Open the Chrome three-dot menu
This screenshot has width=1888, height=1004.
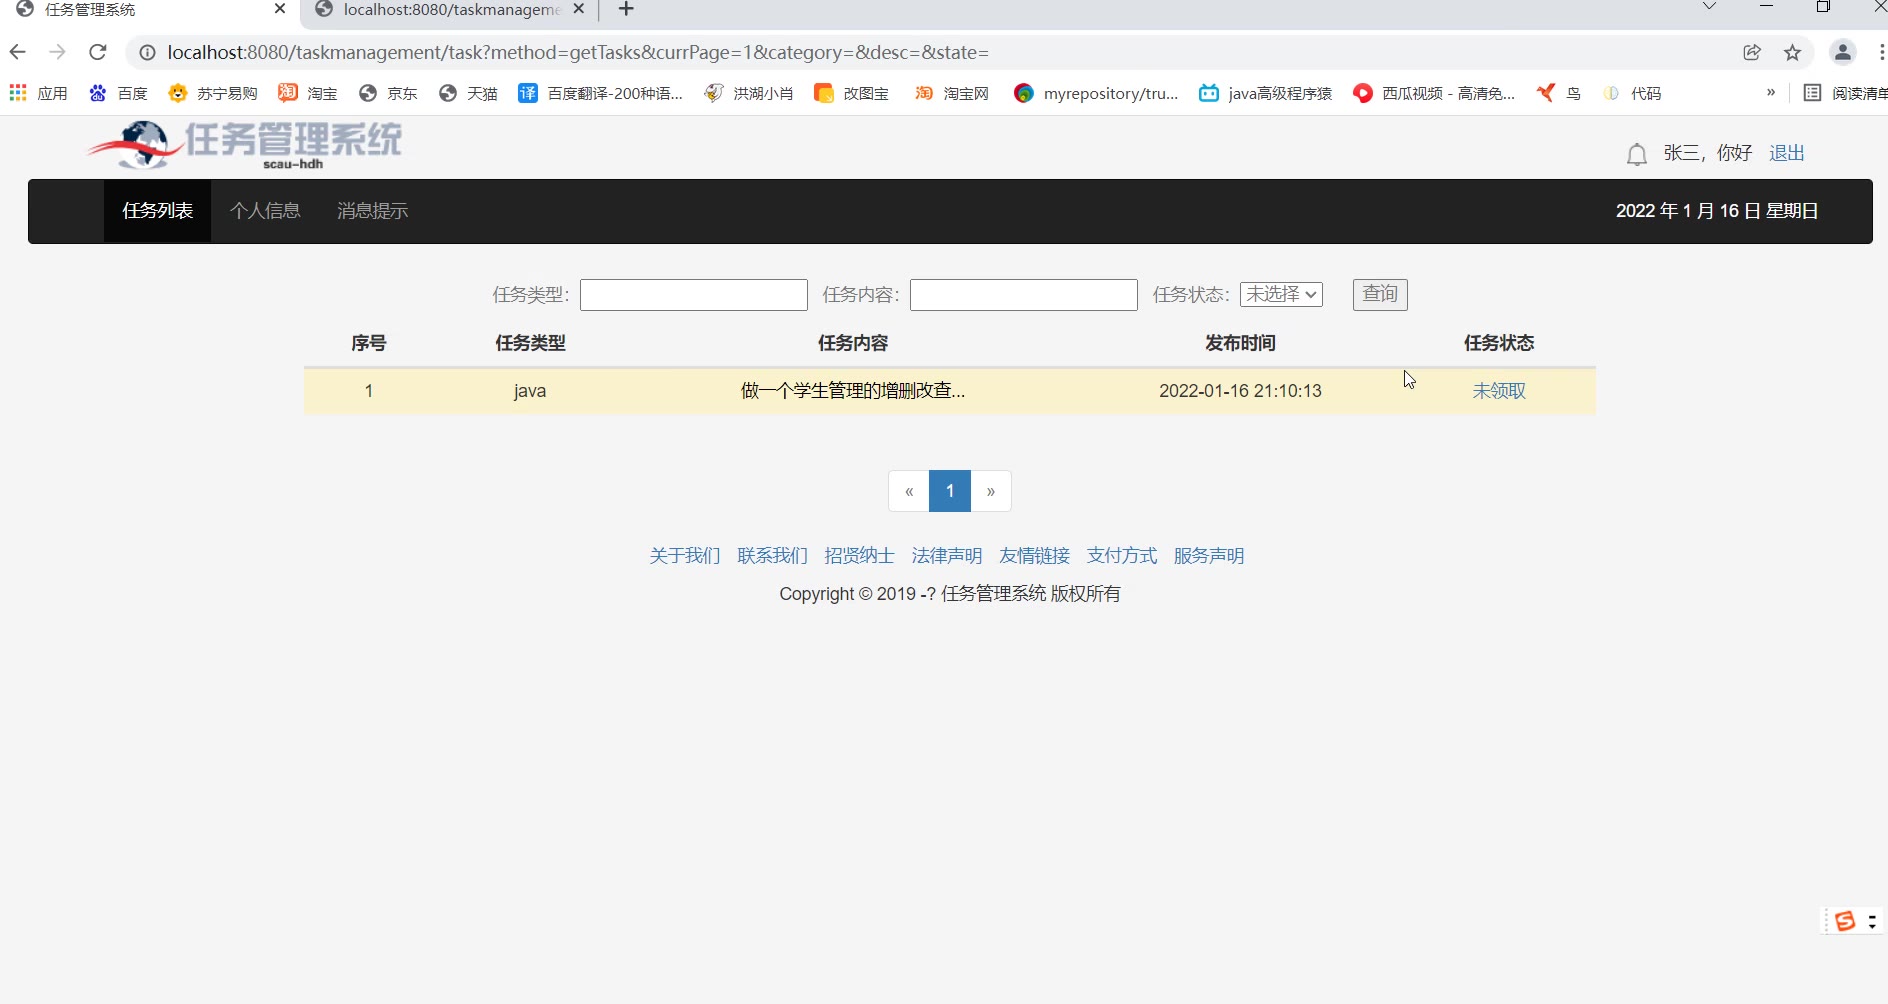tap(1881, 52)
